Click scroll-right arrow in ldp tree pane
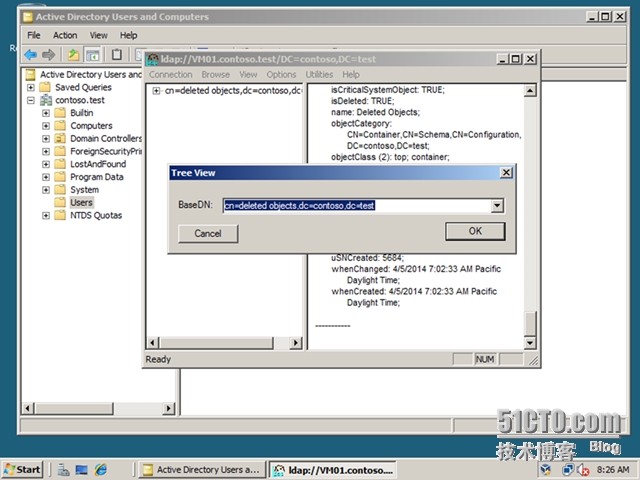Image resolution: width=640 pixels, height=480 pixels. [x=296, y=343]
